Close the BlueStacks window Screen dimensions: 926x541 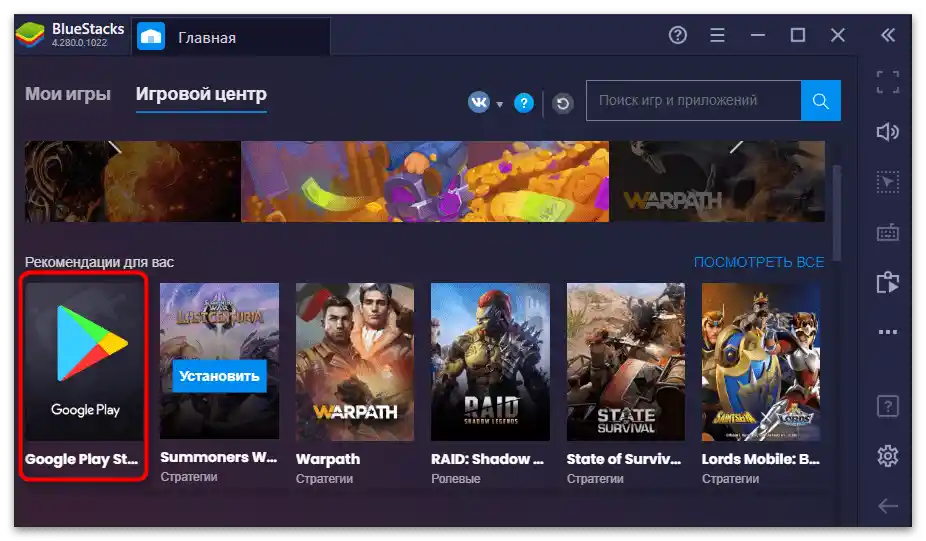click(x=837, y=35)
